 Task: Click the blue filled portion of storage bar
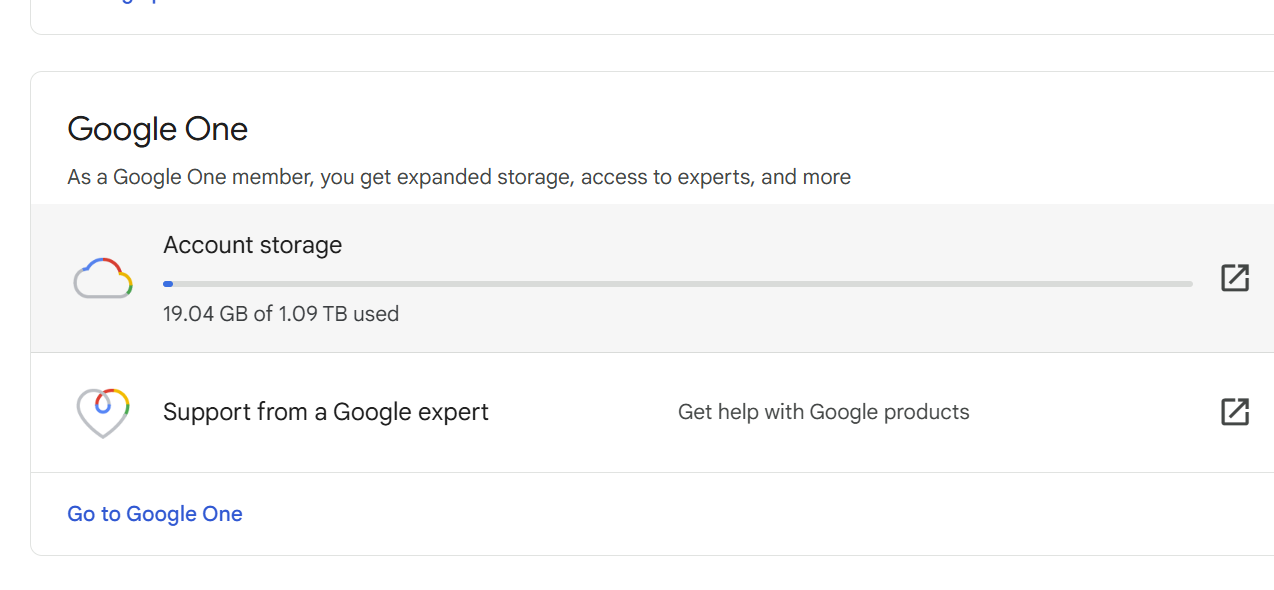[x=168, y=284]
